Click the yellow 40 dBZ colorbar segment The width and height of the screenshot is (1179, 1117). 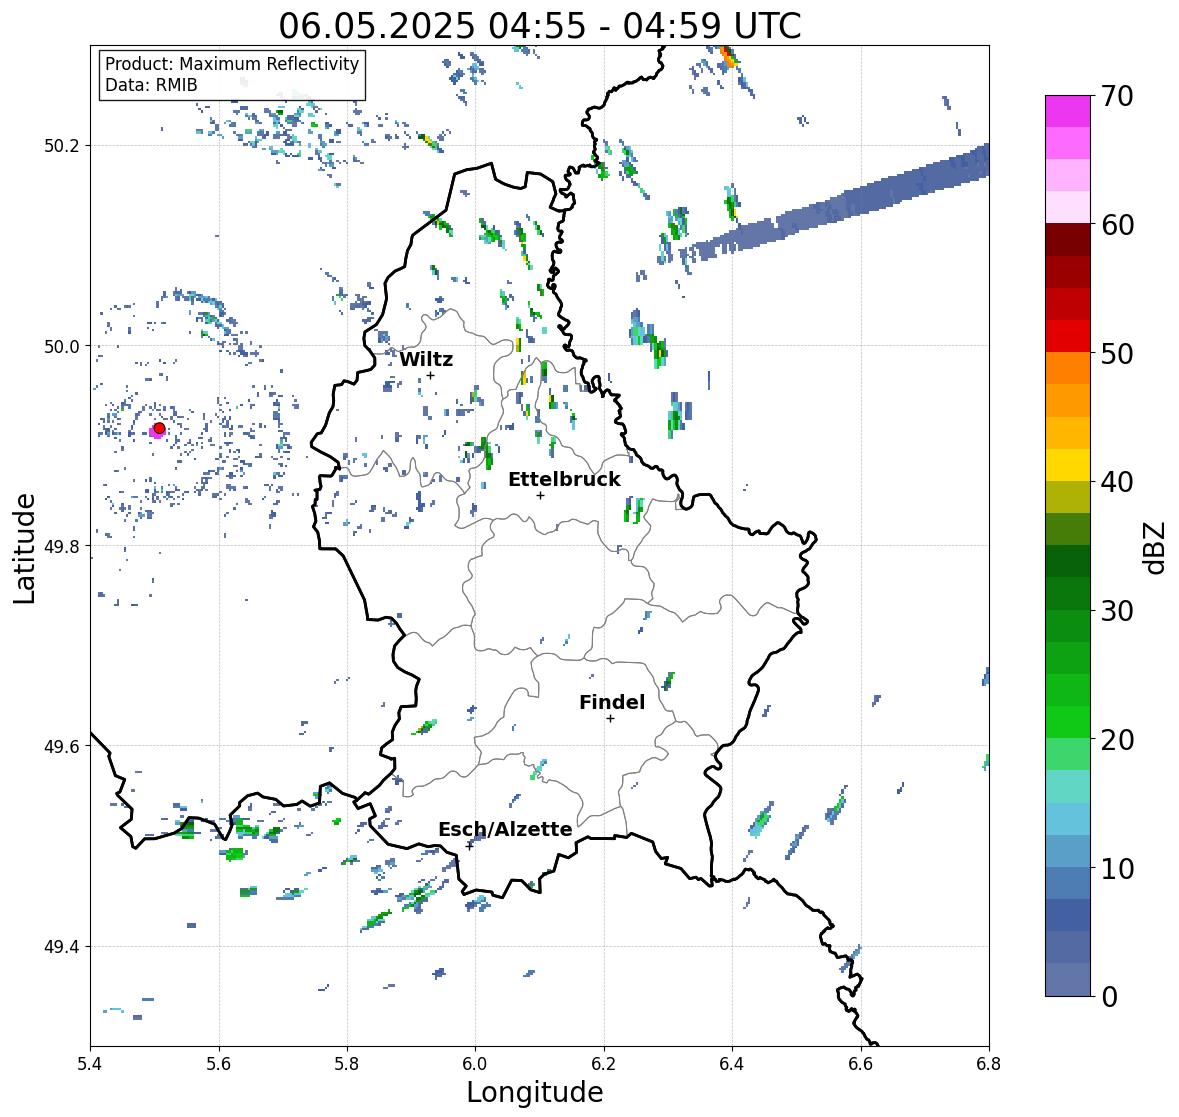(x=1068, y=465)
